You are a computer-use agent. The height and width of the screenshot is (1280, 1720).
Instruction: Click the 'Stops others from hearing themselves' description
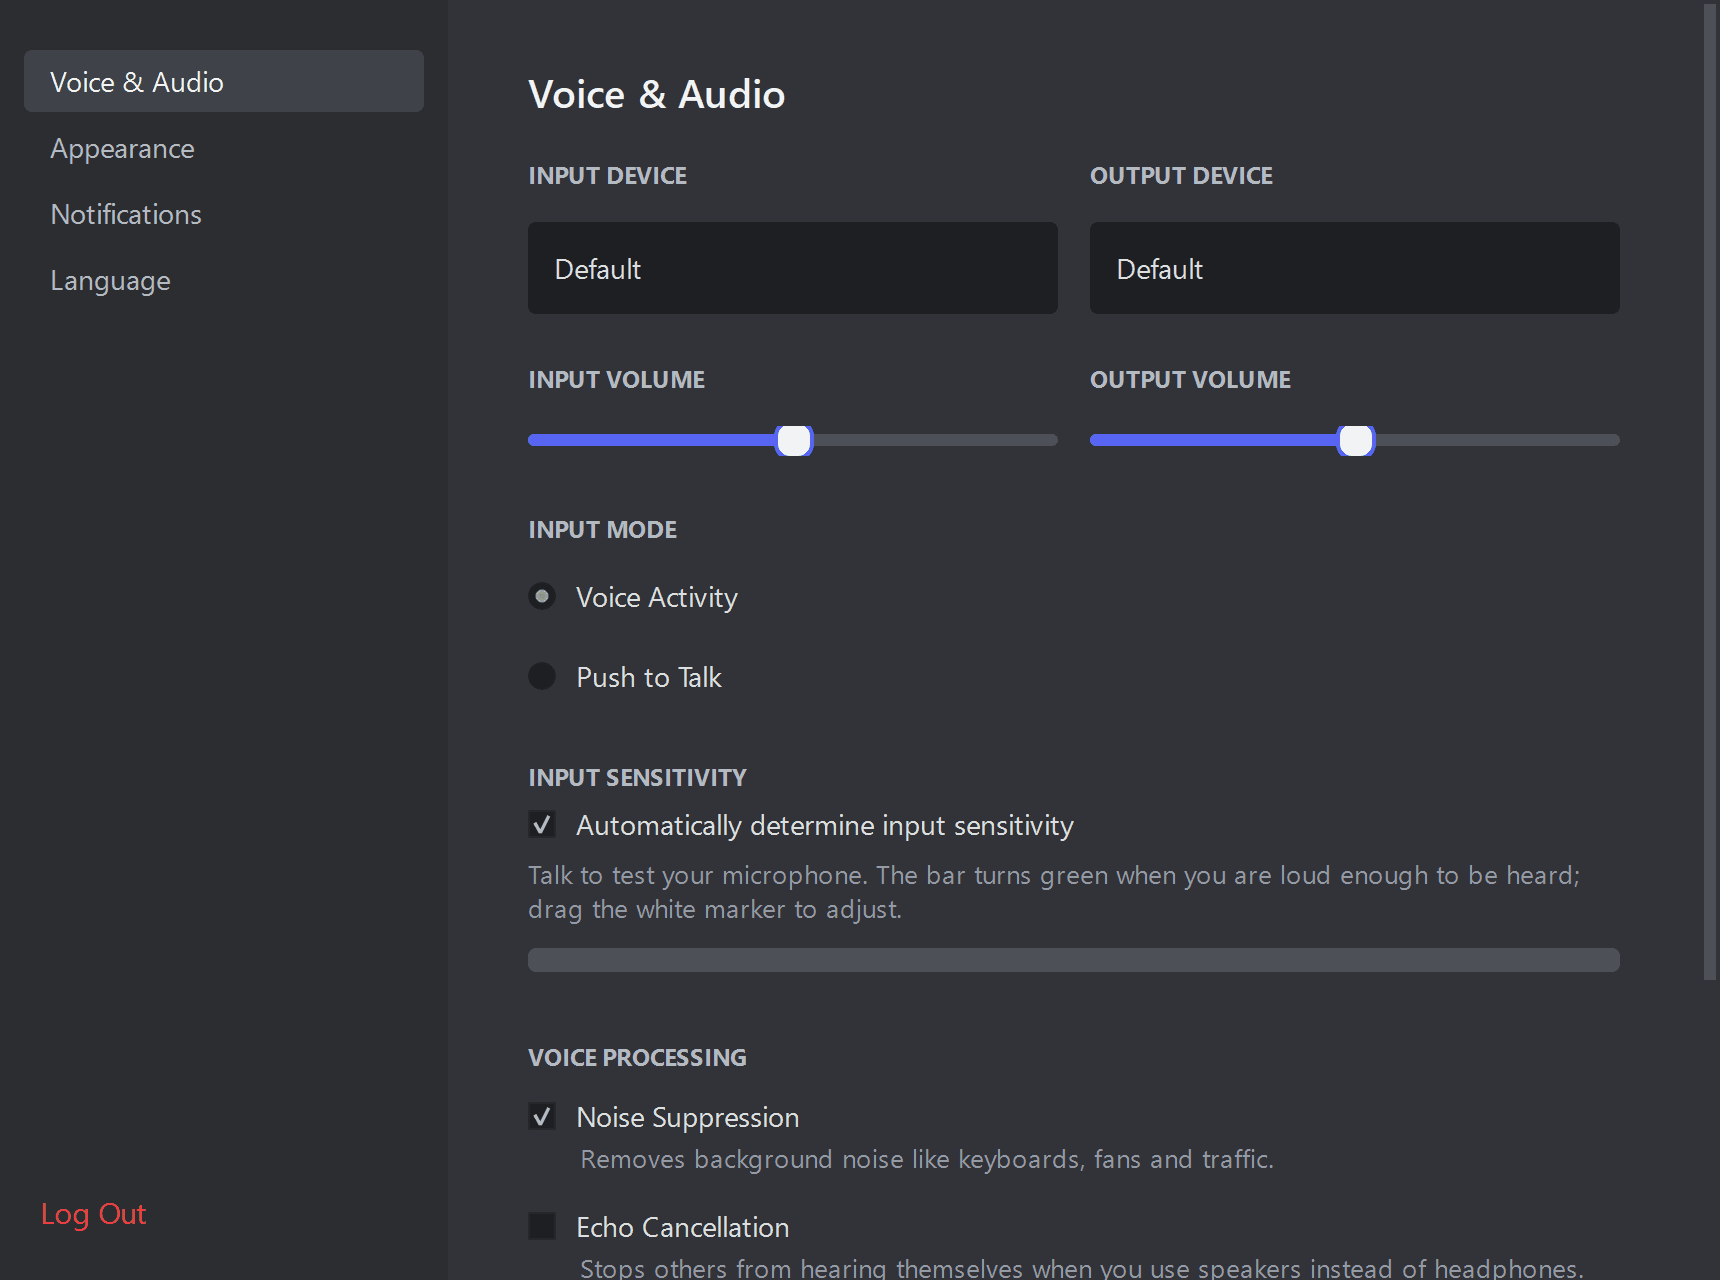(1082, 1268)
